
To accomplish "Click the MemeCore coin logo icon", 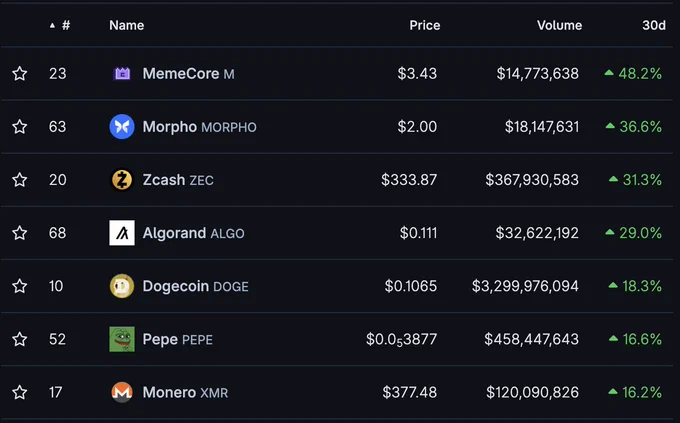I will [x=122, y=74].
